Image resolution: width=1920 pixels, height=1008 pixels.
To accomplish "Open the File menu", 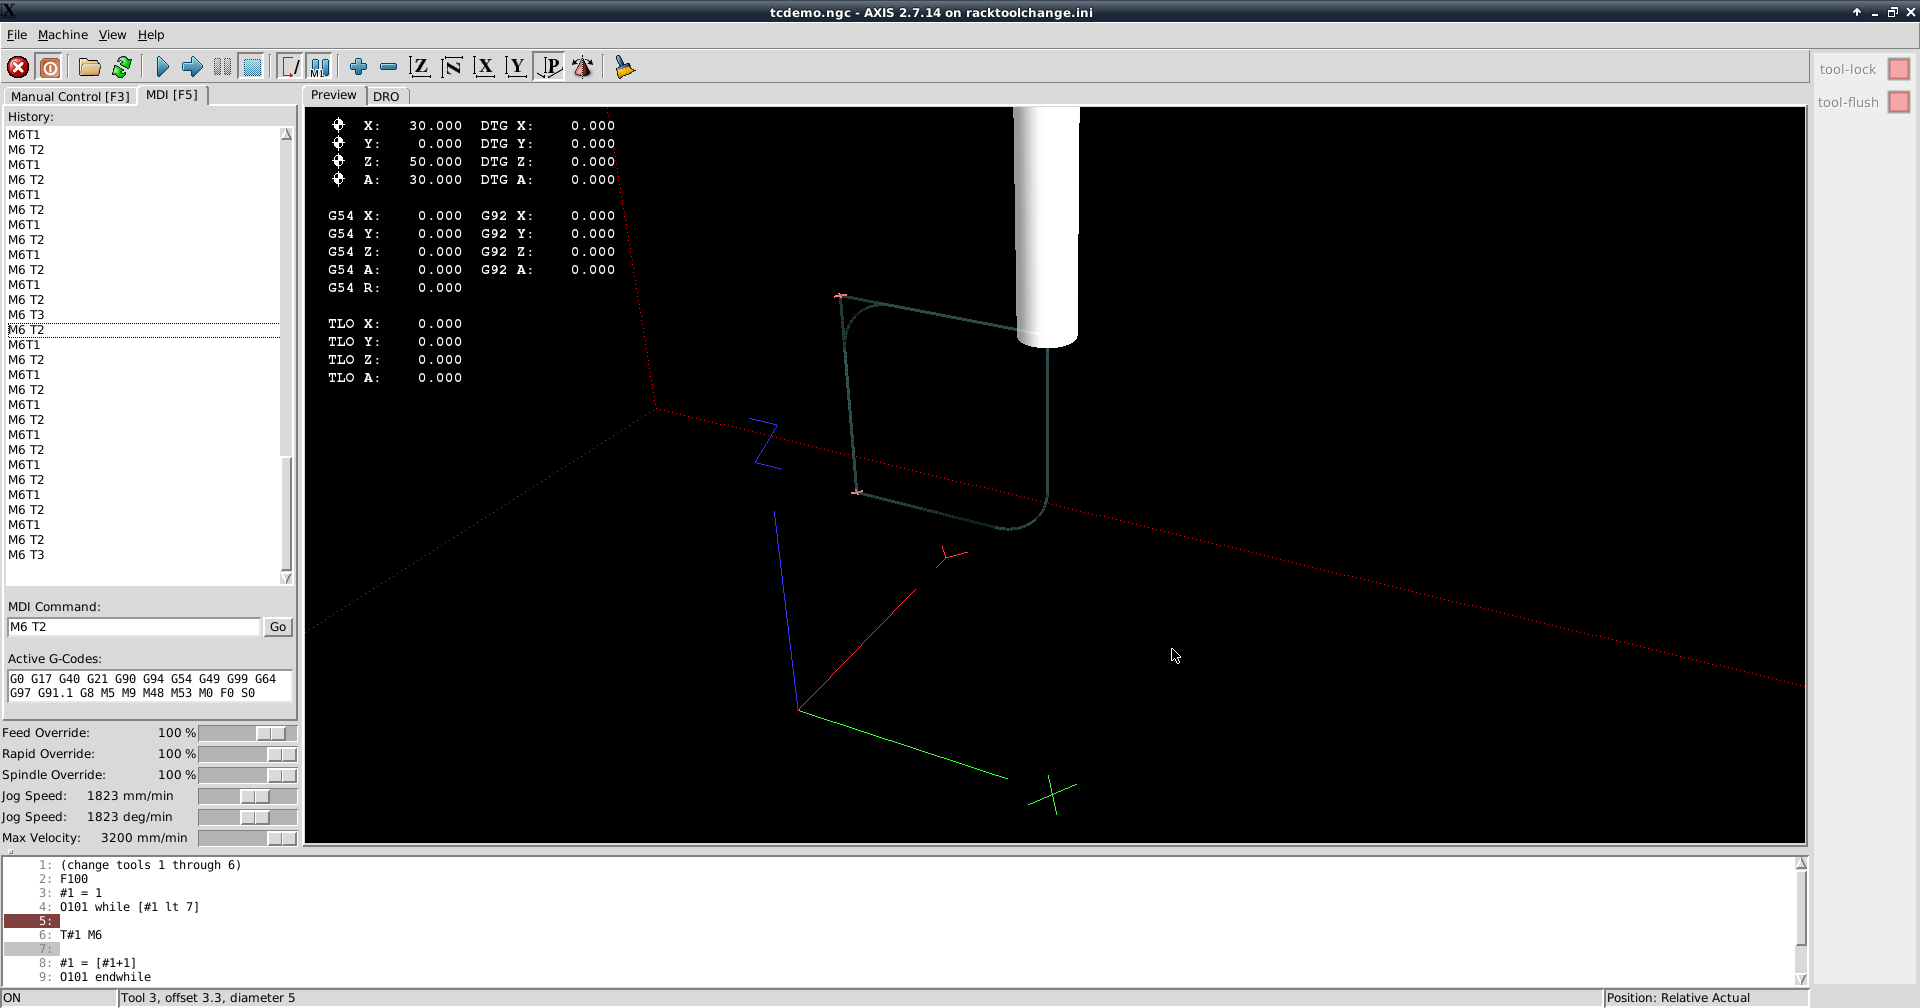I will 17,35.
